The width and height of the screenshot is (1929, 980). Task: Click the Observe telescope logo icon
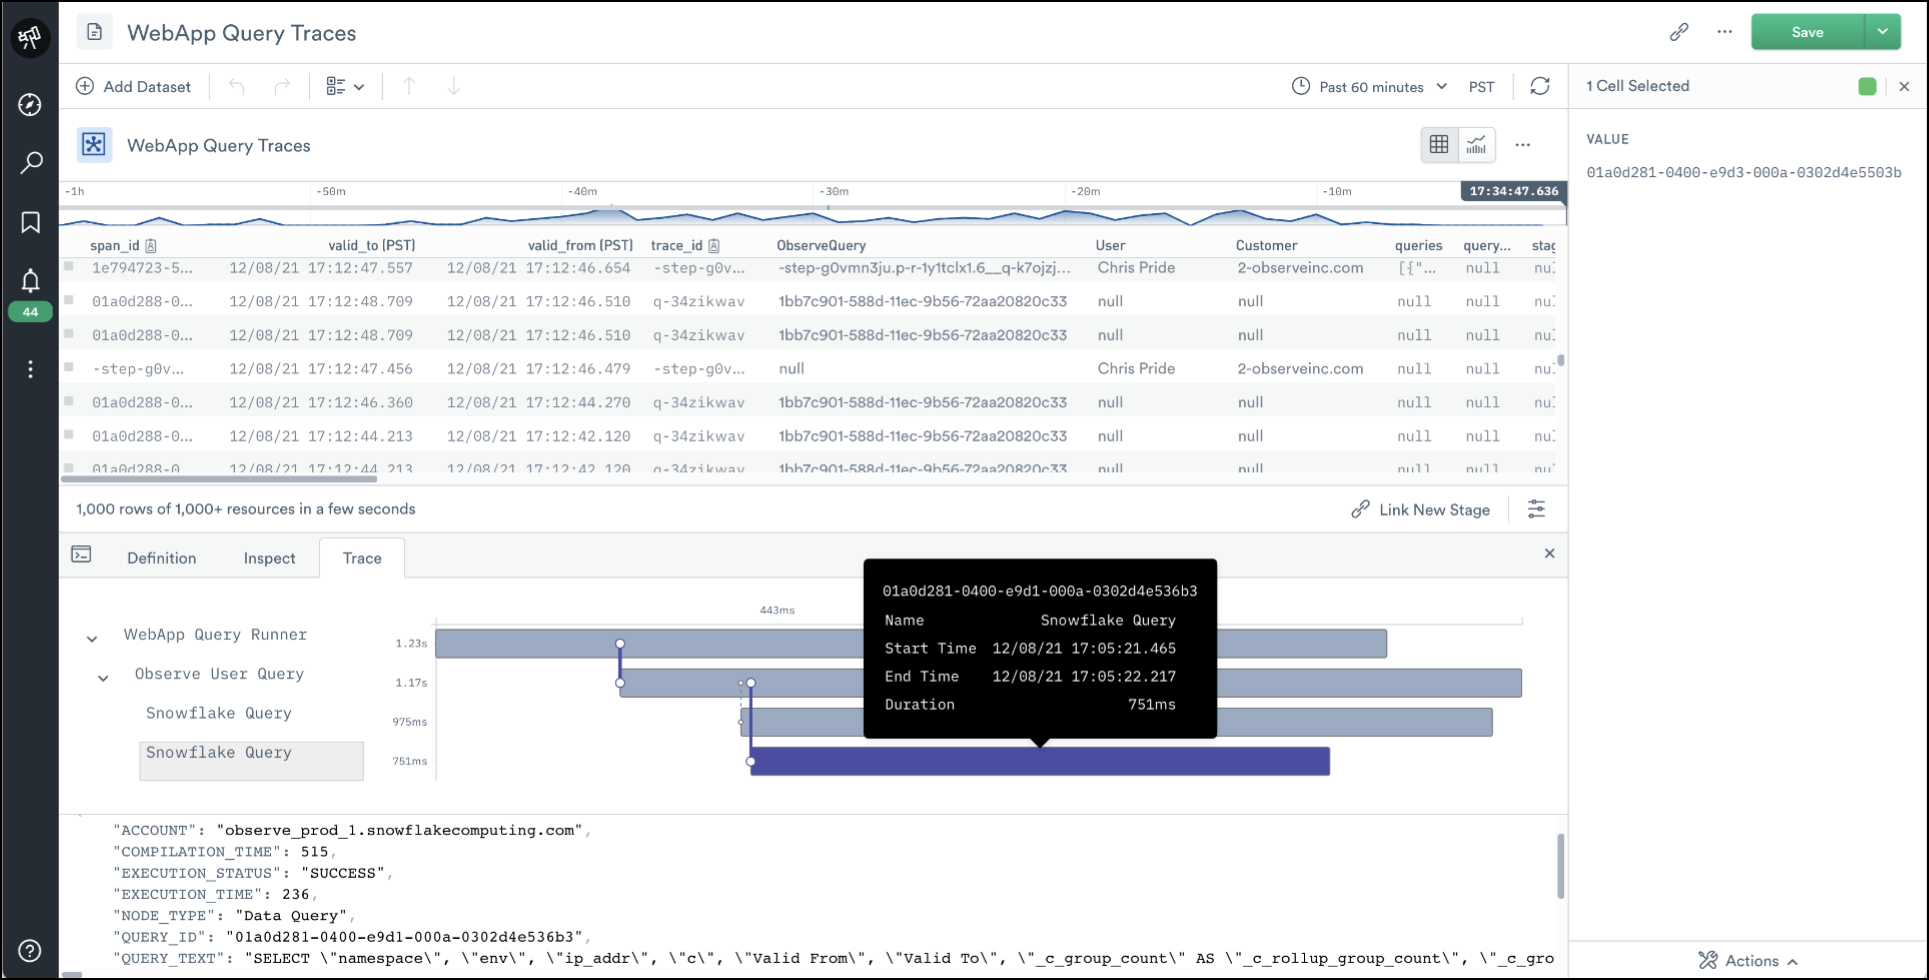coord(30,38)
